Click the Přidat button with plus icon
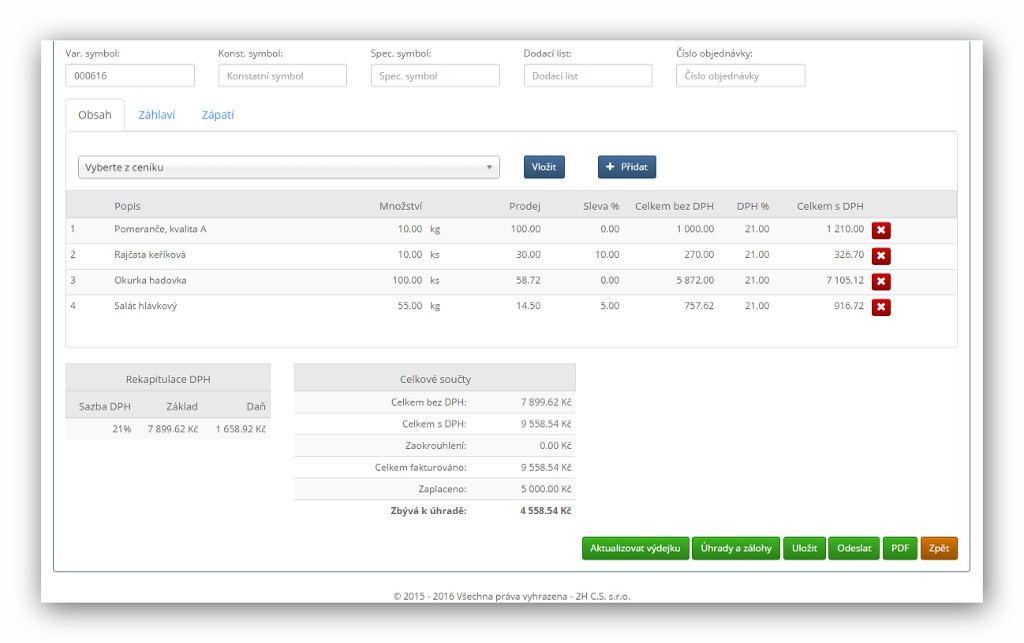 click(627, 167)
